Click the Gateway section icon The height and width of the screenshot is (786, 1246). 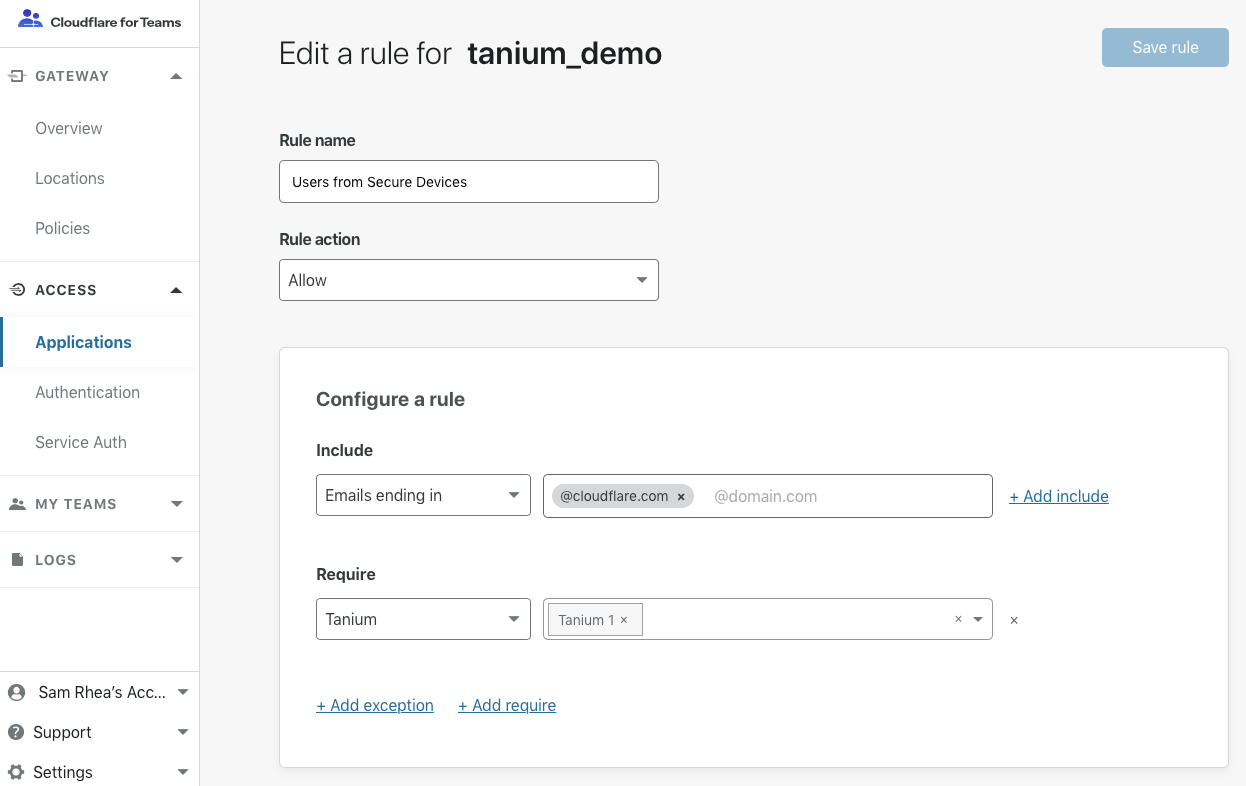pos(17,76)
